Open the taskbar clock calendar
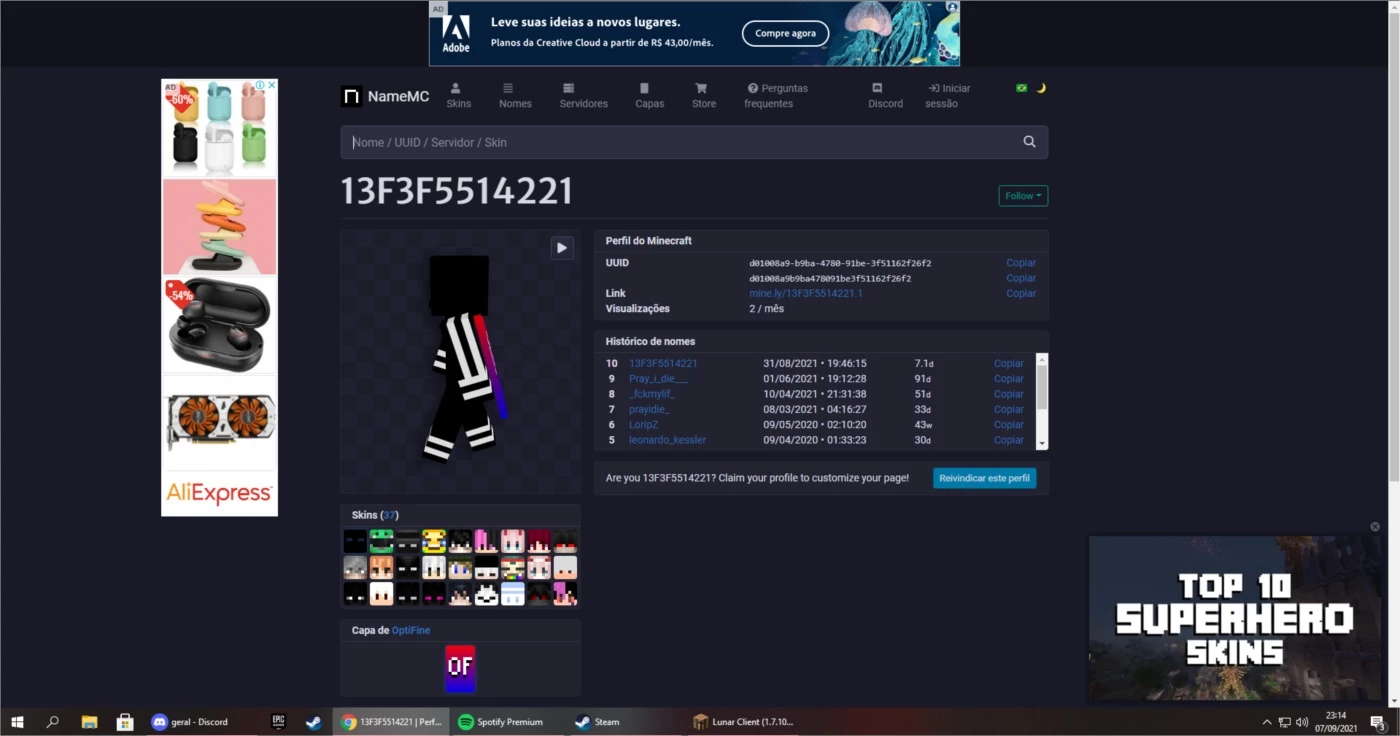The width and height of the screenshot is (1400, 736). click(x=1336, y=722)
